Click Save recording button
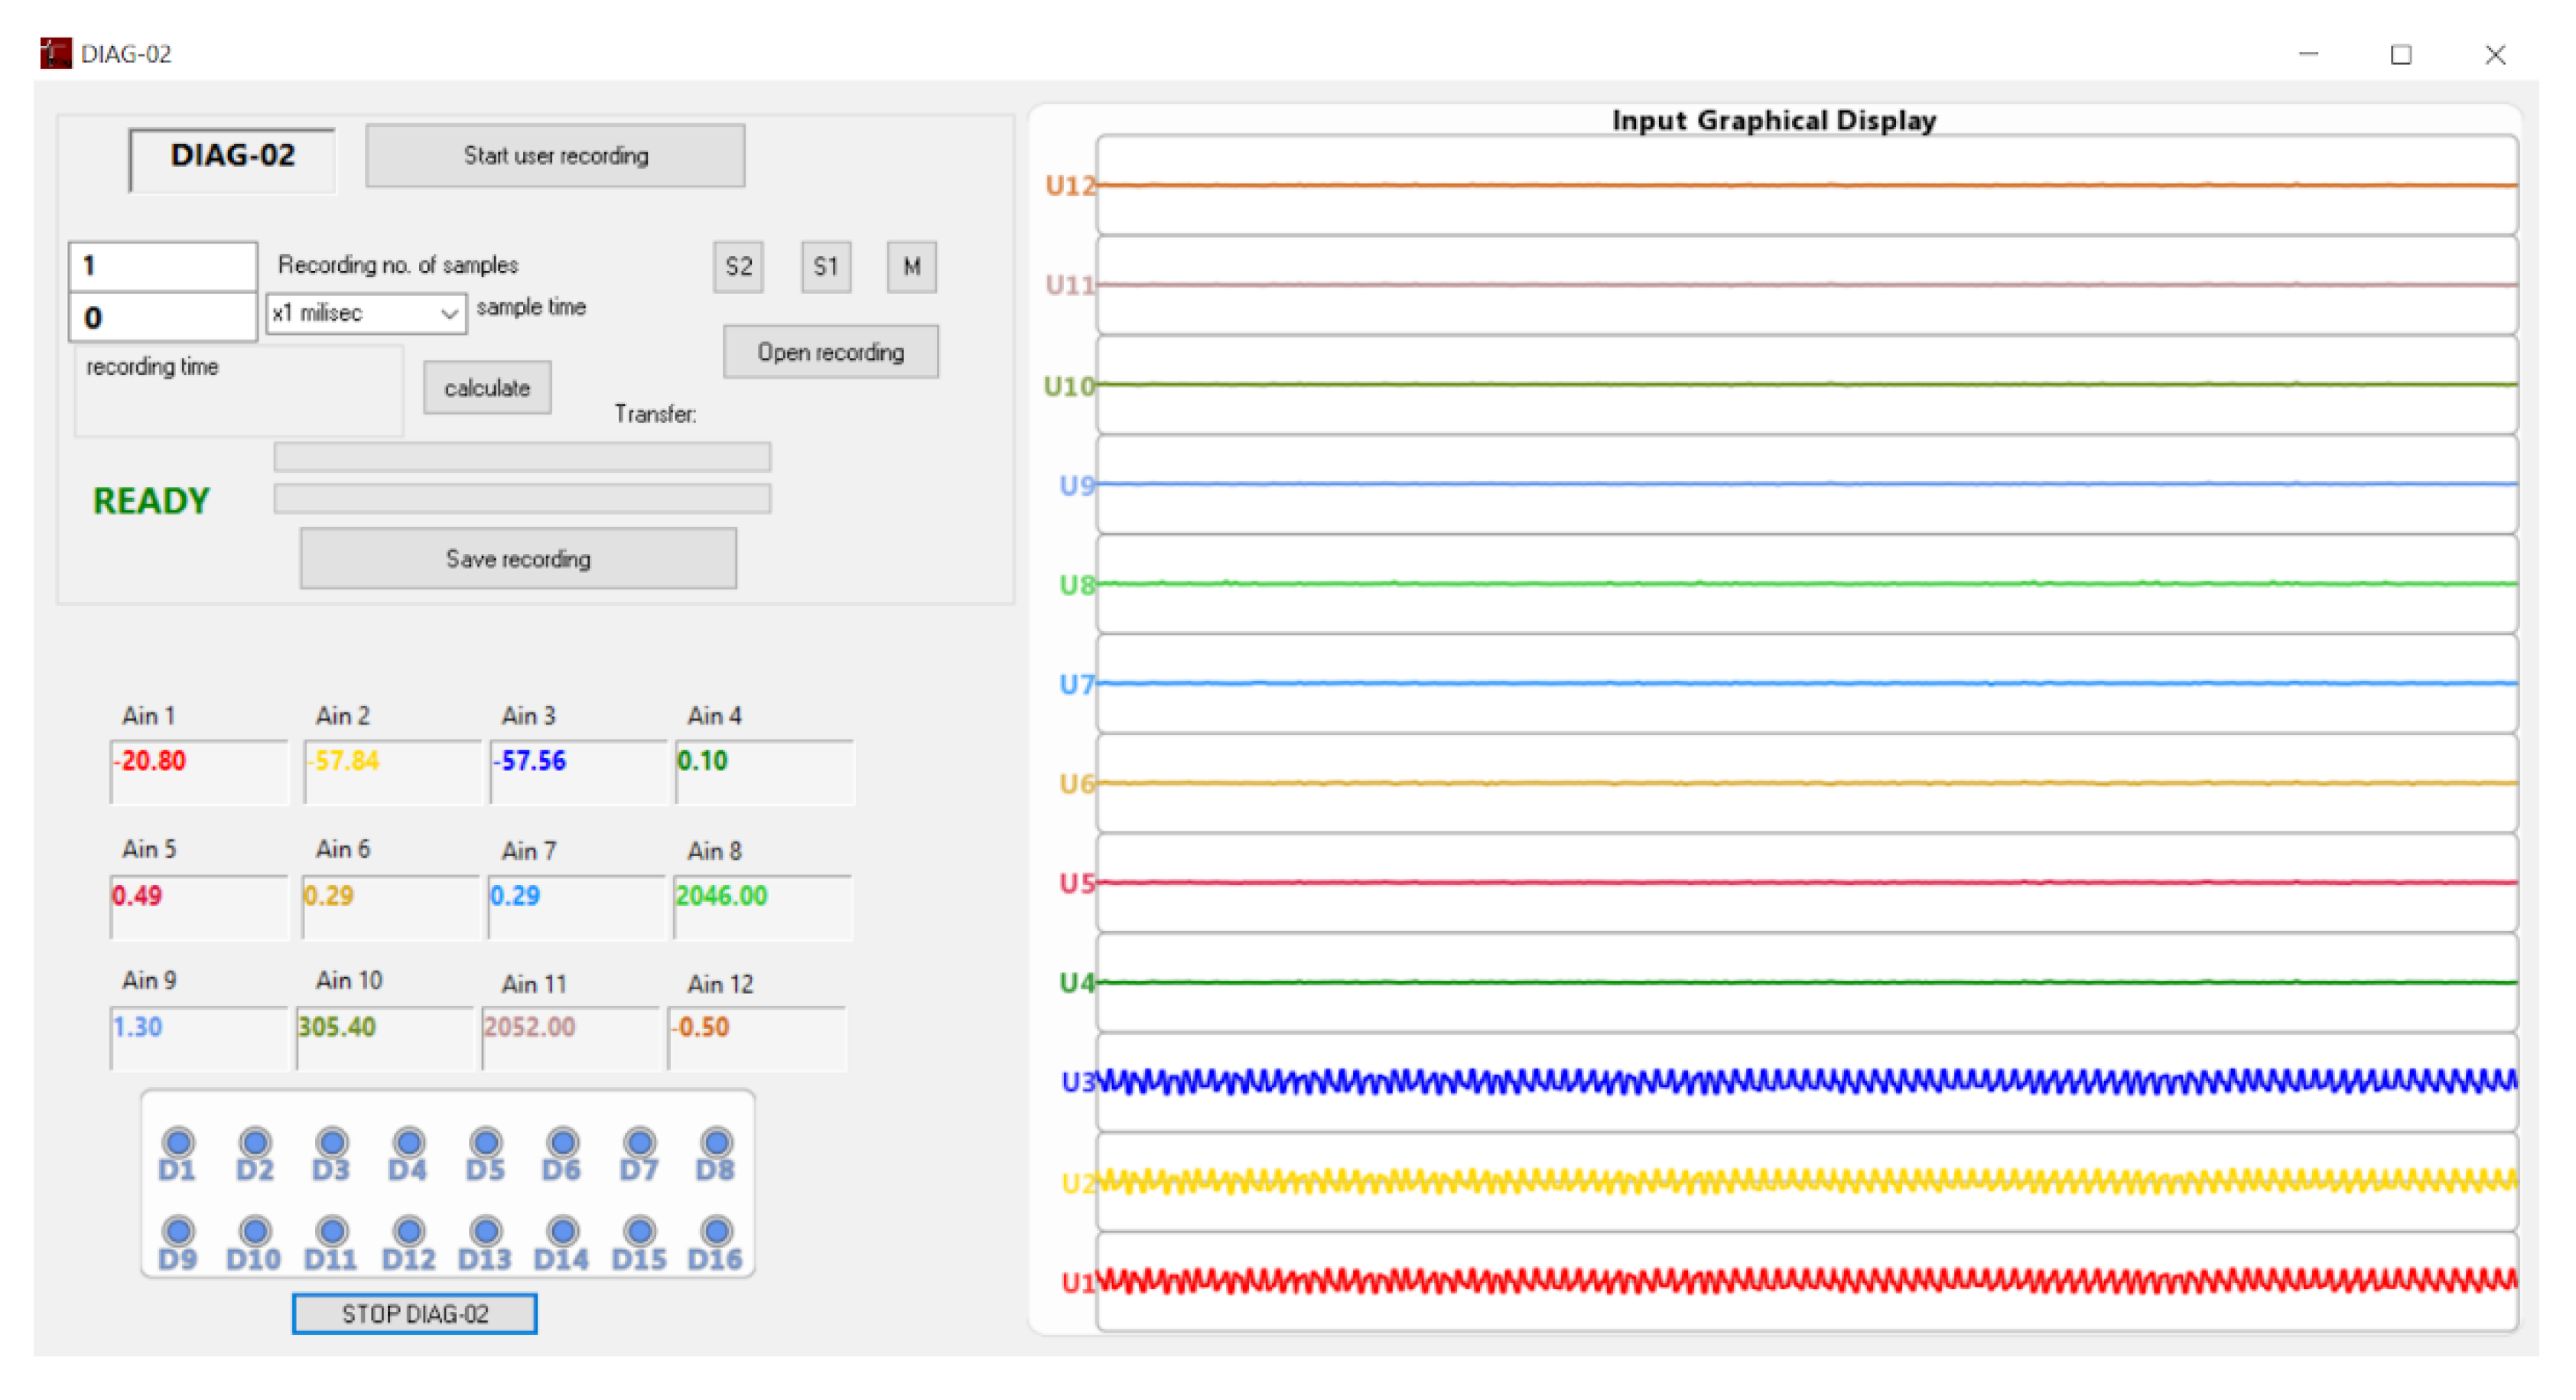The height and width of the screenshot is (1400, 2576). (518, 559)
